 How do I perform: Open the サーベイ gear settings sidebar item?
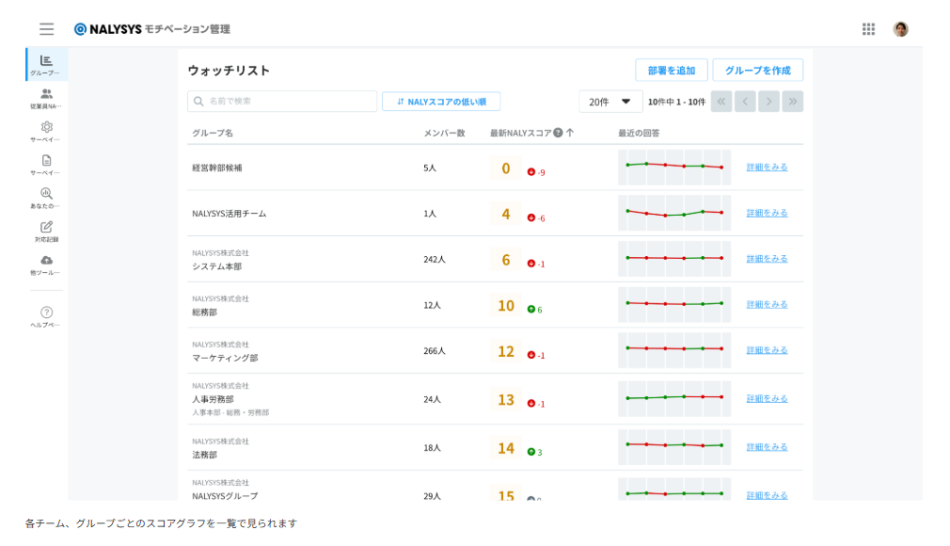(x=46, y=131)
